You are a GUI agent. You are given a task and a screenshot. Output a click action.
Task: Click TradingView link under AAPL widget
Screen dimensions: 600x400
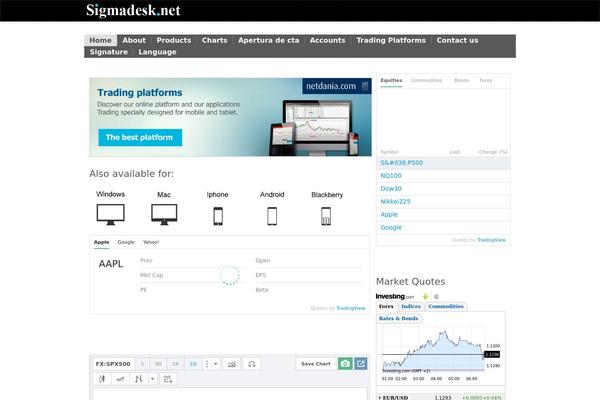pos(351,308)
